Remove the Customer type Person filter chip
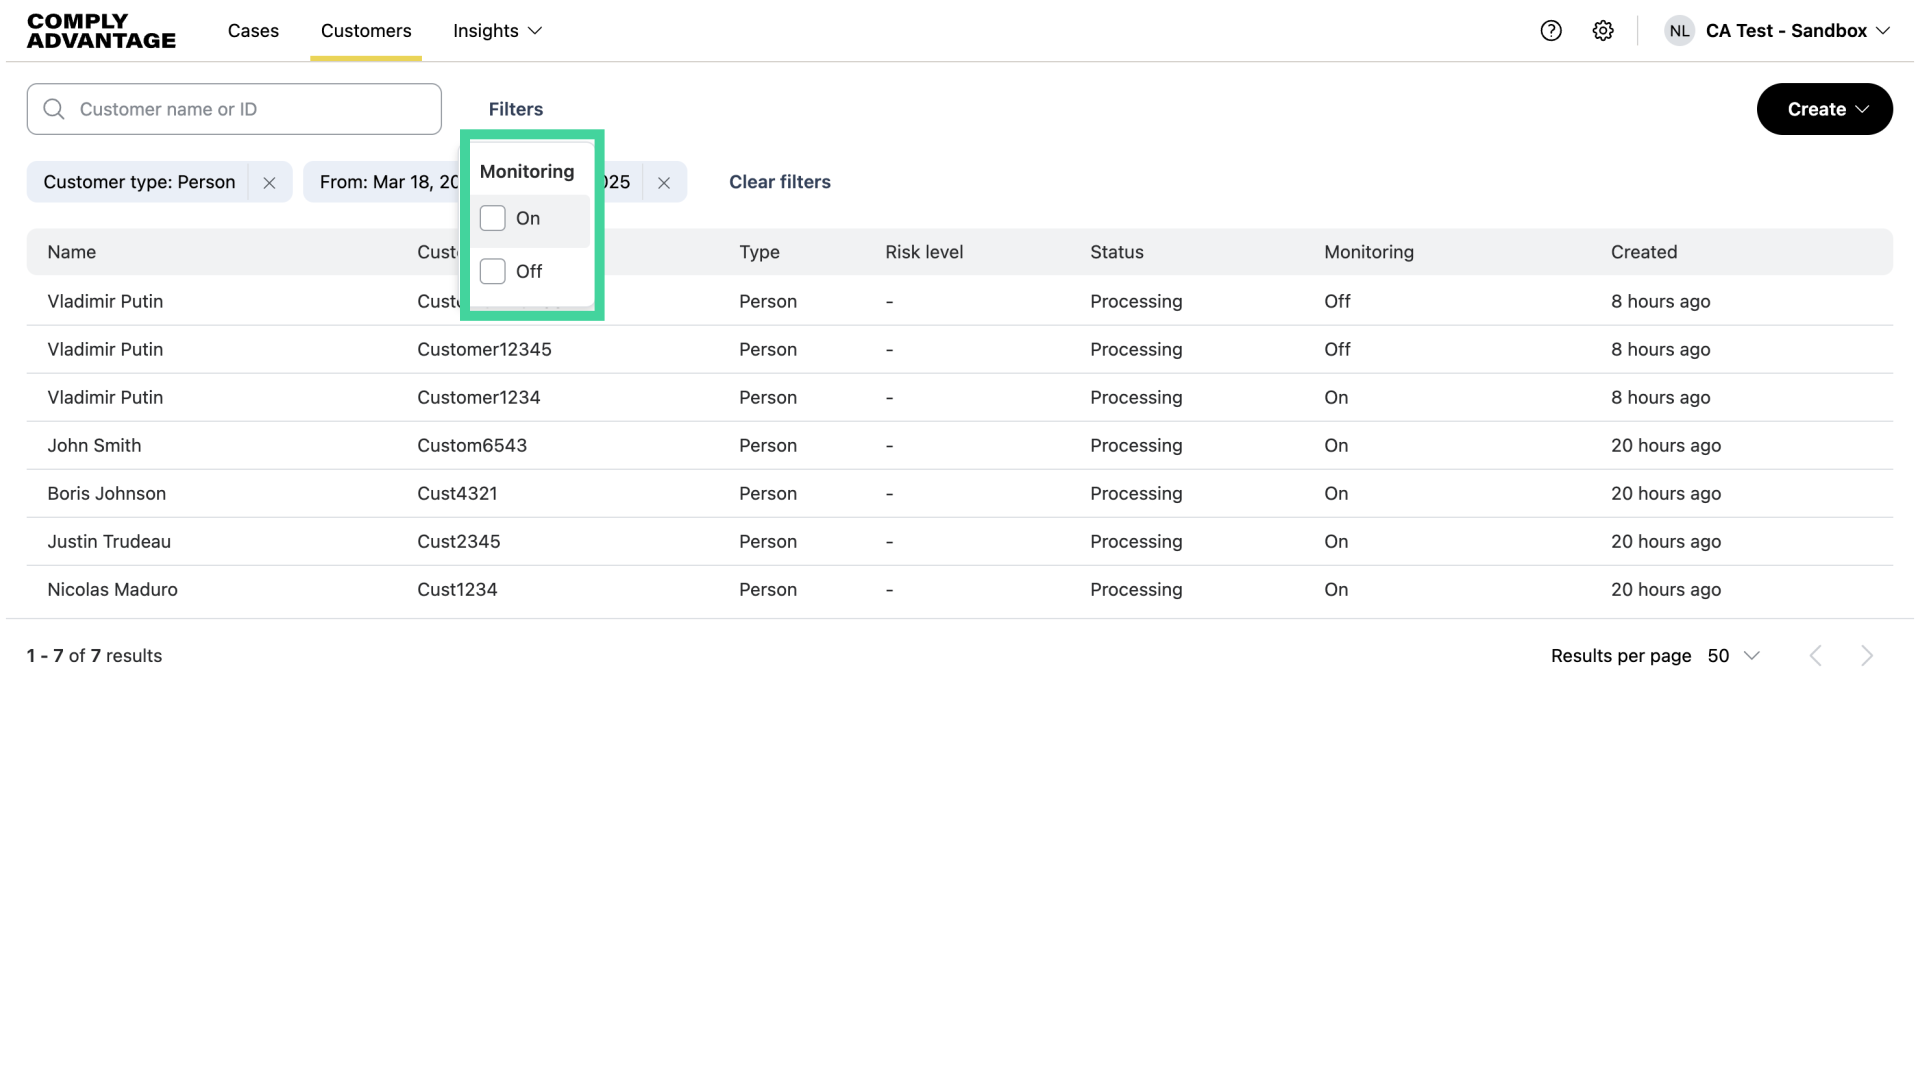This screenshot has width=1920, height=1080. (x=269, y=183)
